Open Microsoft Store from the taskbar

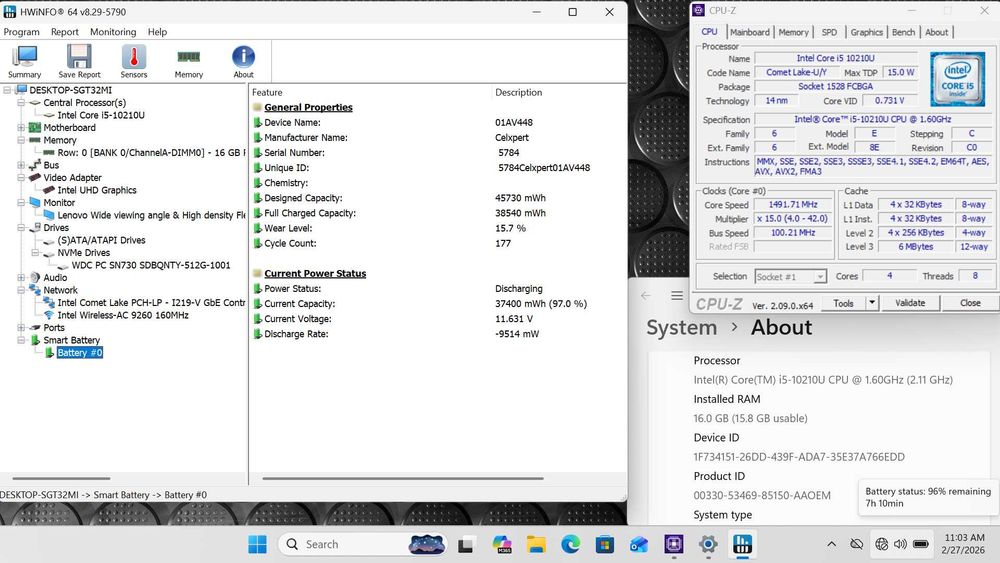(605, 545)
